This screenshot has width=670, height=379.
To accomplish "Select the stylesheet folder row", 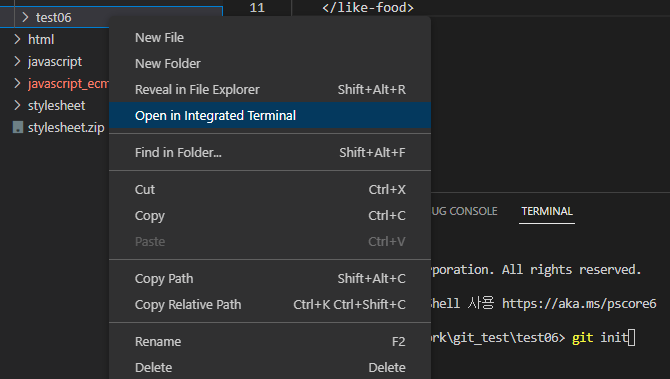I will pyautogui.click(x=55, y=106).
